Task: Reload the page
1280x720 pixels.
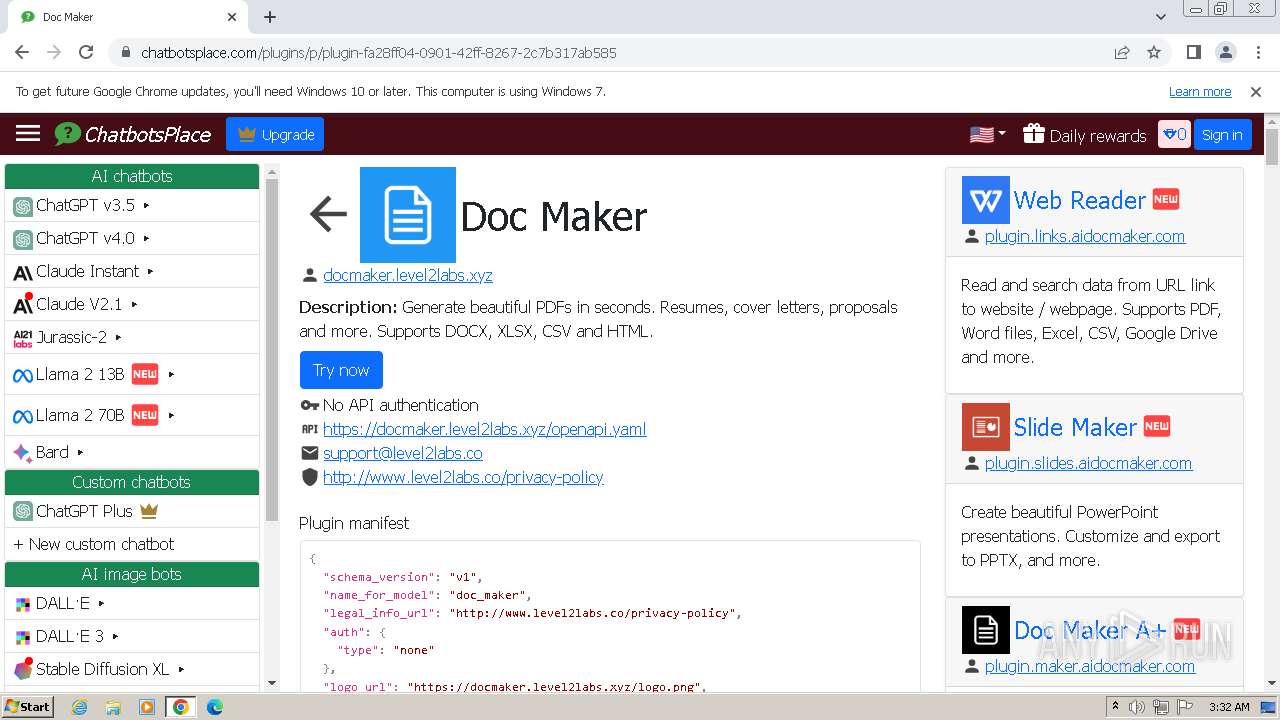Action: point(86,52)
